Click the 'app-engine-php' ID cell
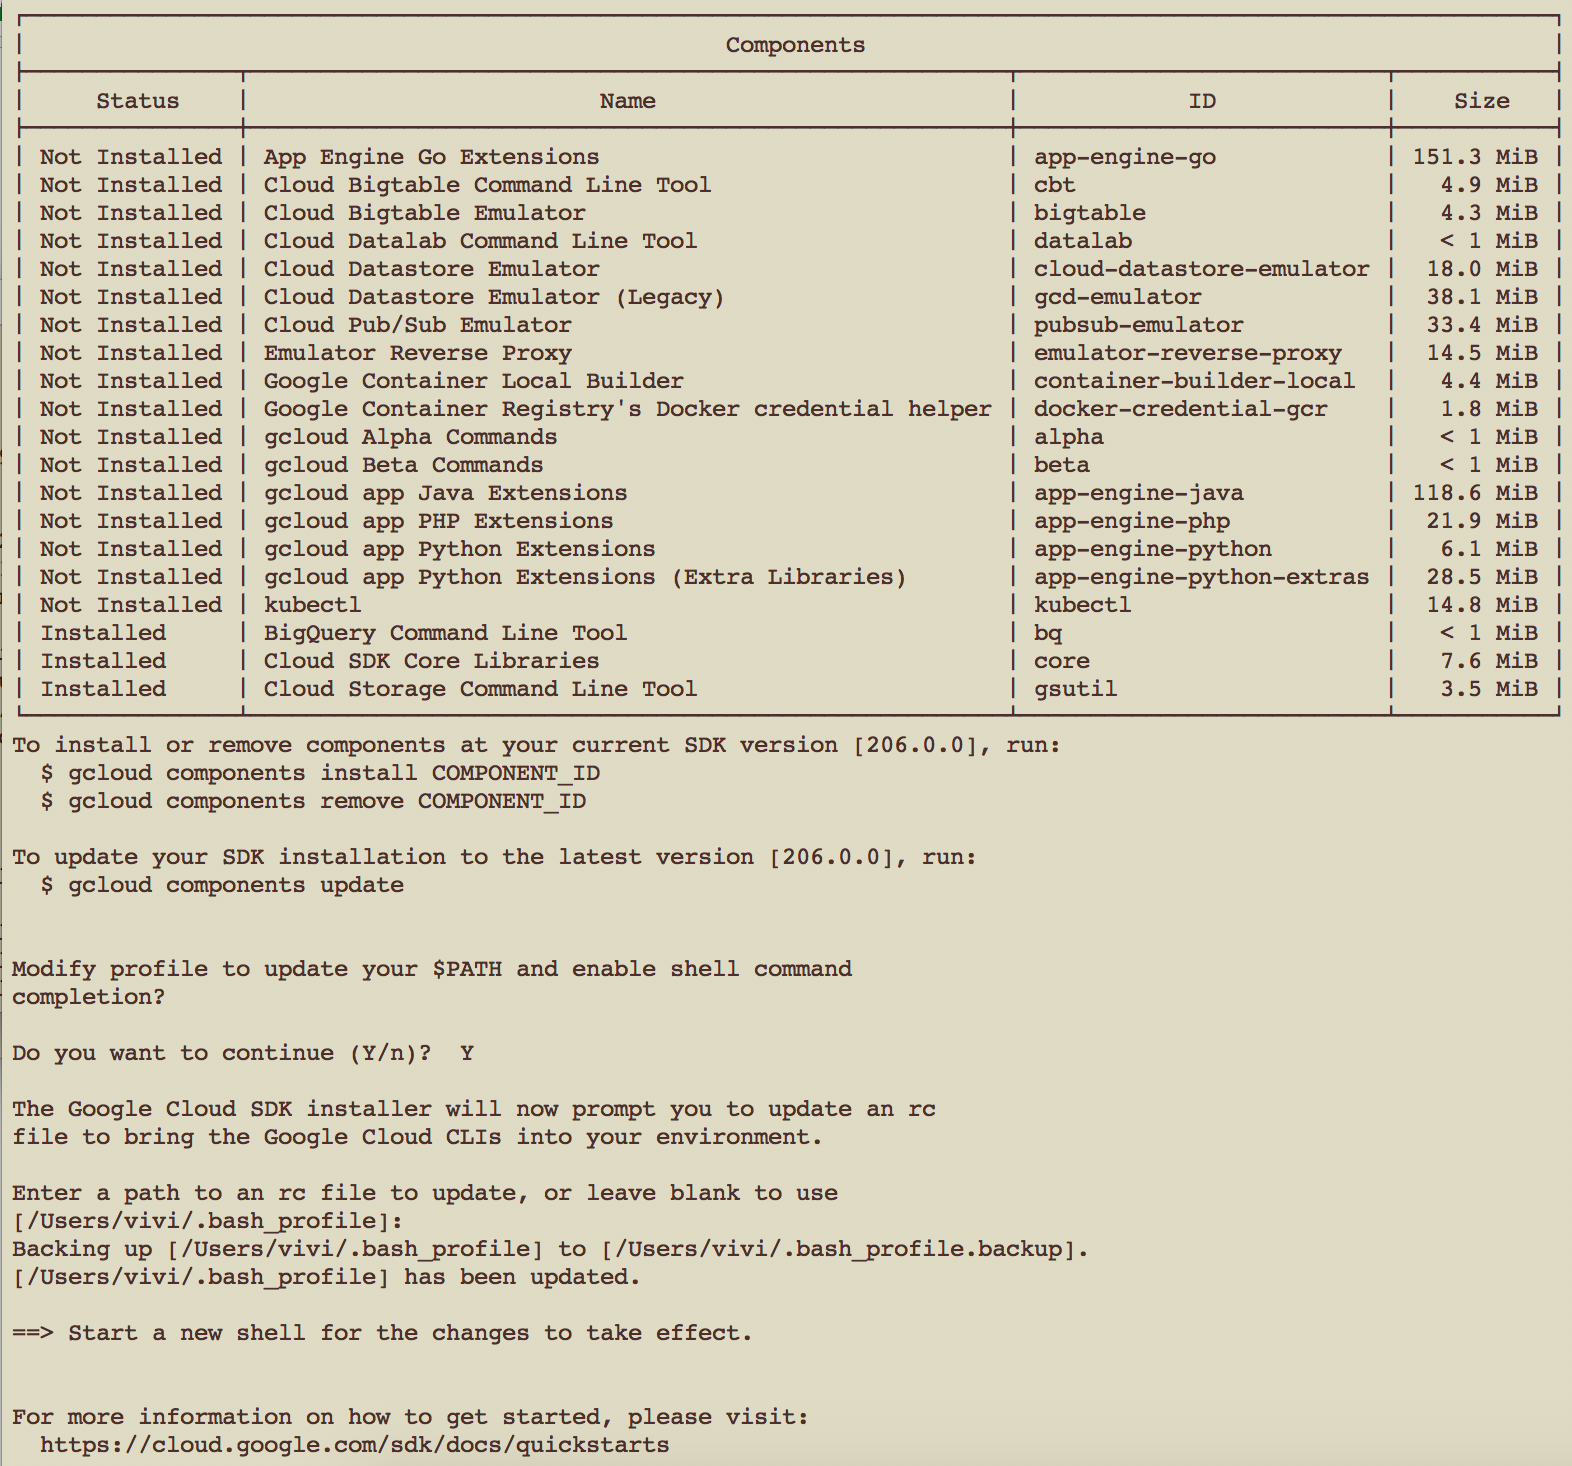Image resolution: width=1572 pixels, height=1466 pixels. (x=1132, y=521)
